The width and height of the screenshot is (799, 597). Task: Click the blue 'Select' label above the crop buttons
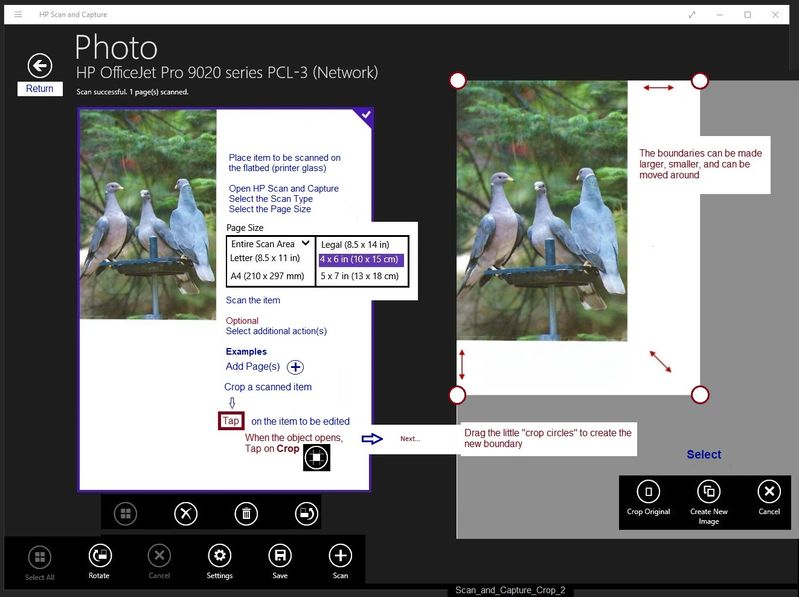(x=704, y=454)
